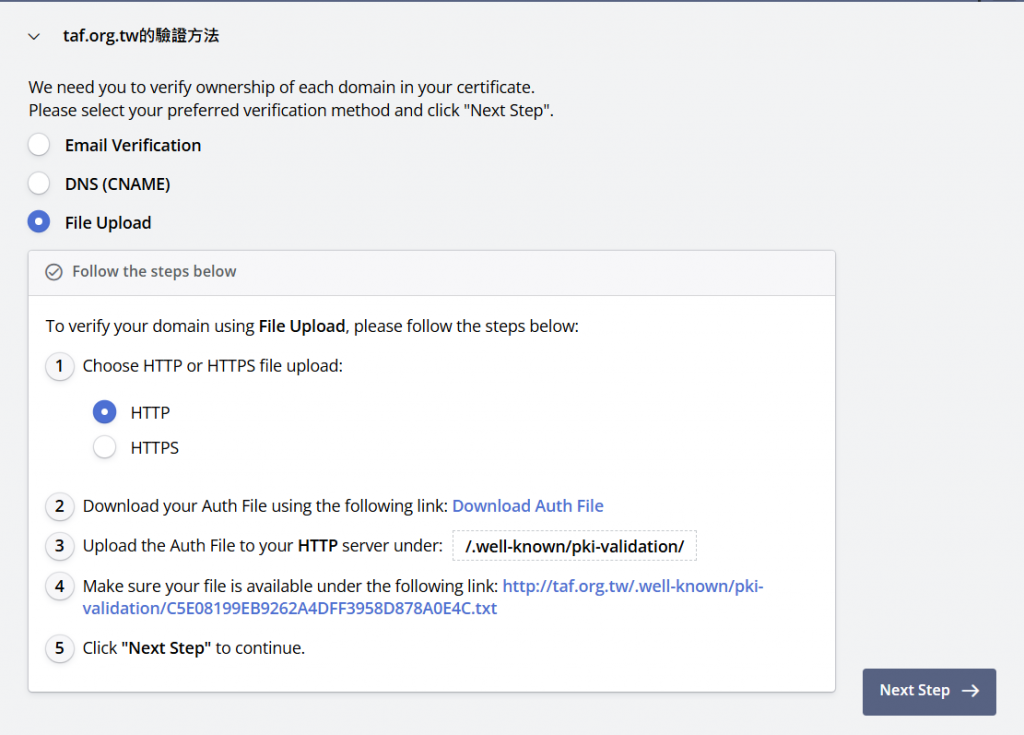Click the step 3 number badge
The height and width of the screenshot is (735, 1024).
tap(60, 546)
